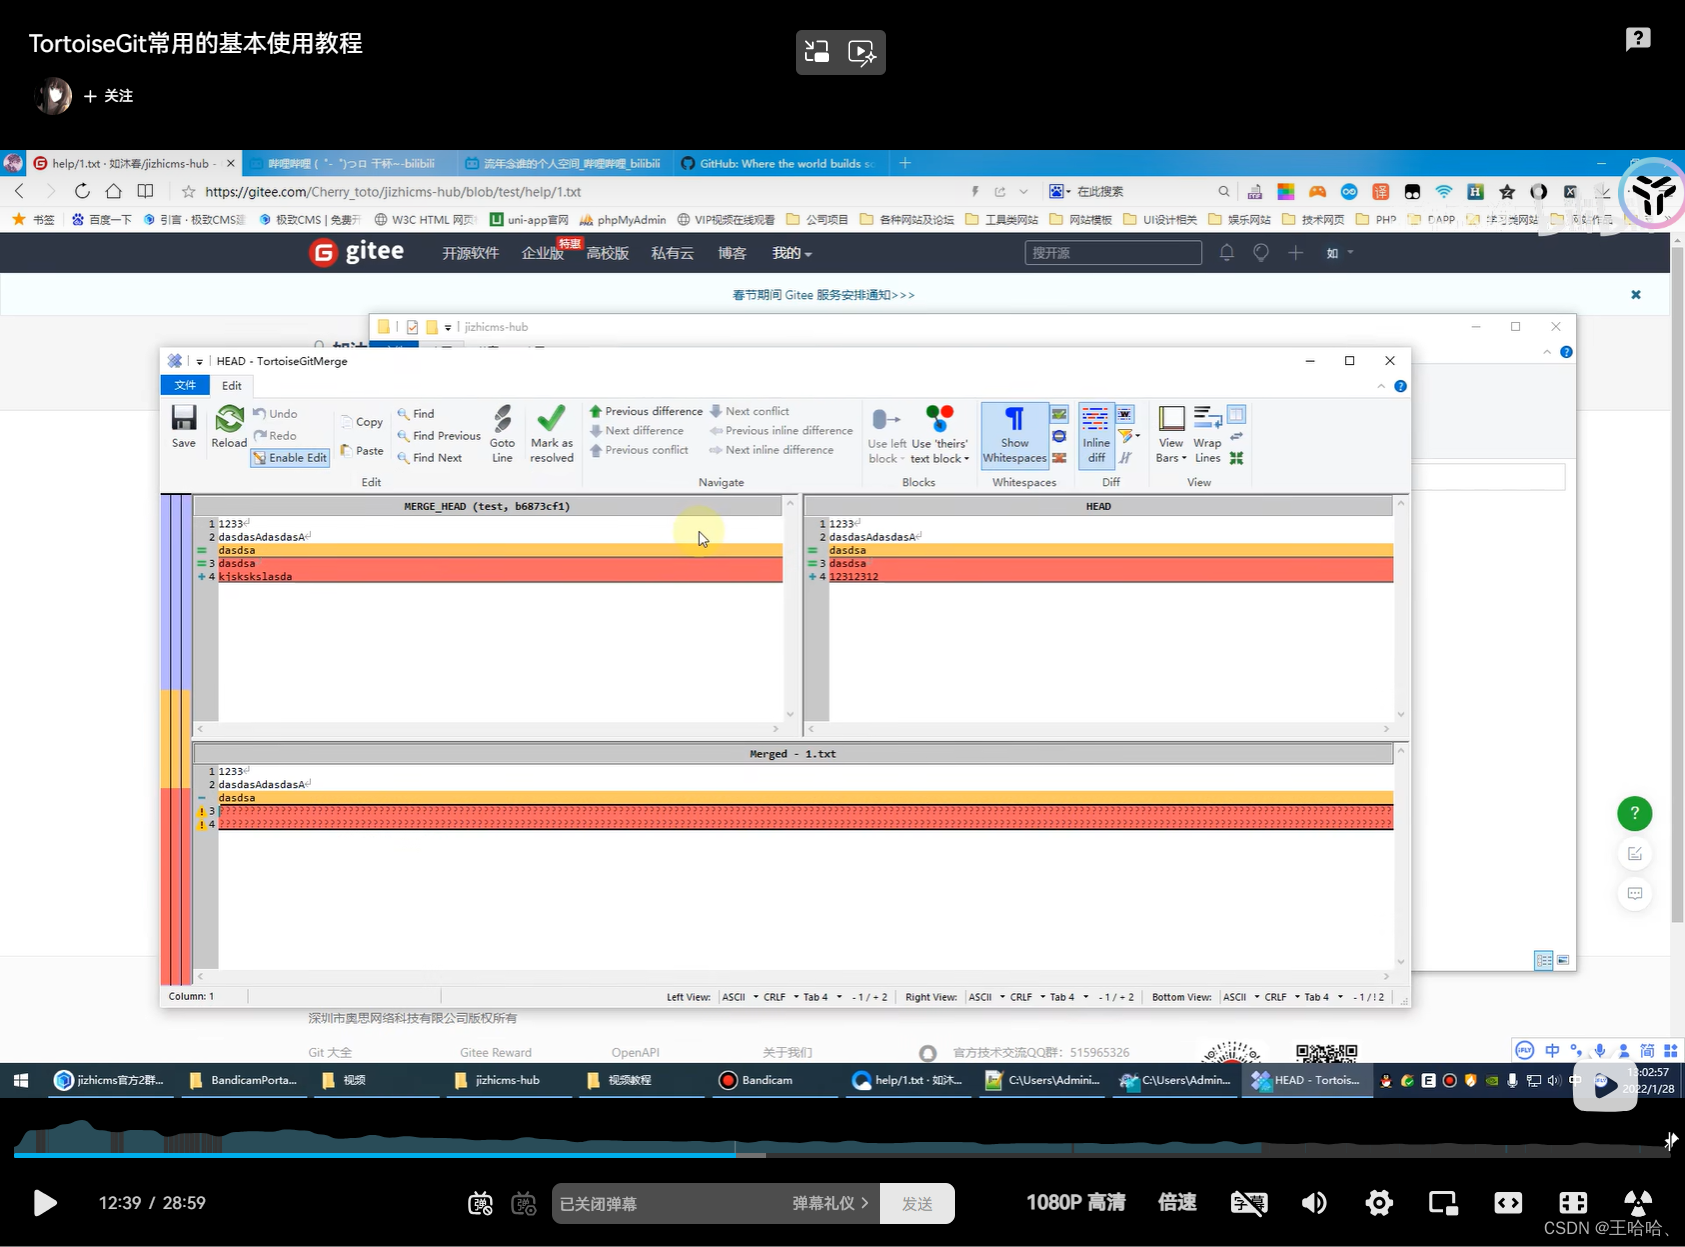Click 关注 follow button
Image resolution: width=1685 pixels, height=1247 pixels.
(108, 96)
